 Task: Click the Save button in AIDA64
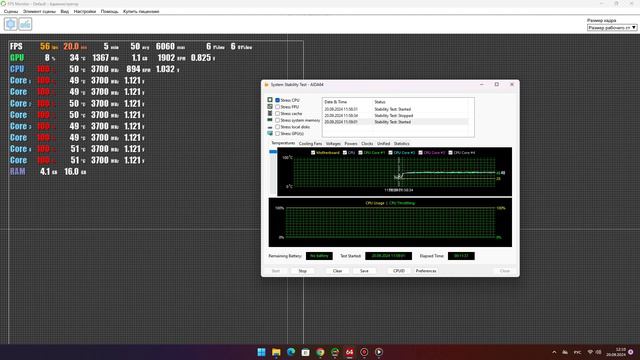coord(364,271)
